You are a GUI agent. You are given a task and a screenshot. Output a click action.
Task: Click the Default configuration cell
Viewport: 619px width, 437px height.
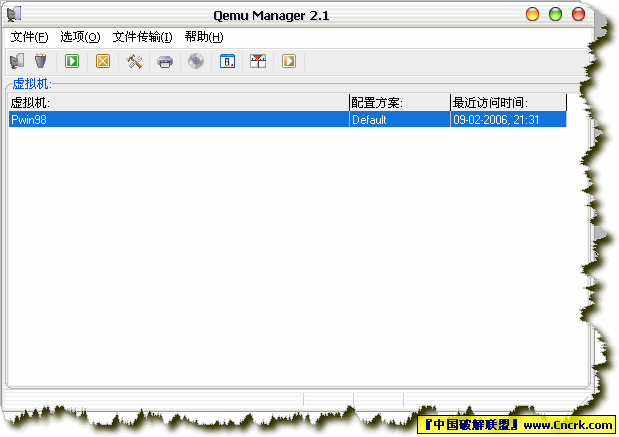point(400,119)
